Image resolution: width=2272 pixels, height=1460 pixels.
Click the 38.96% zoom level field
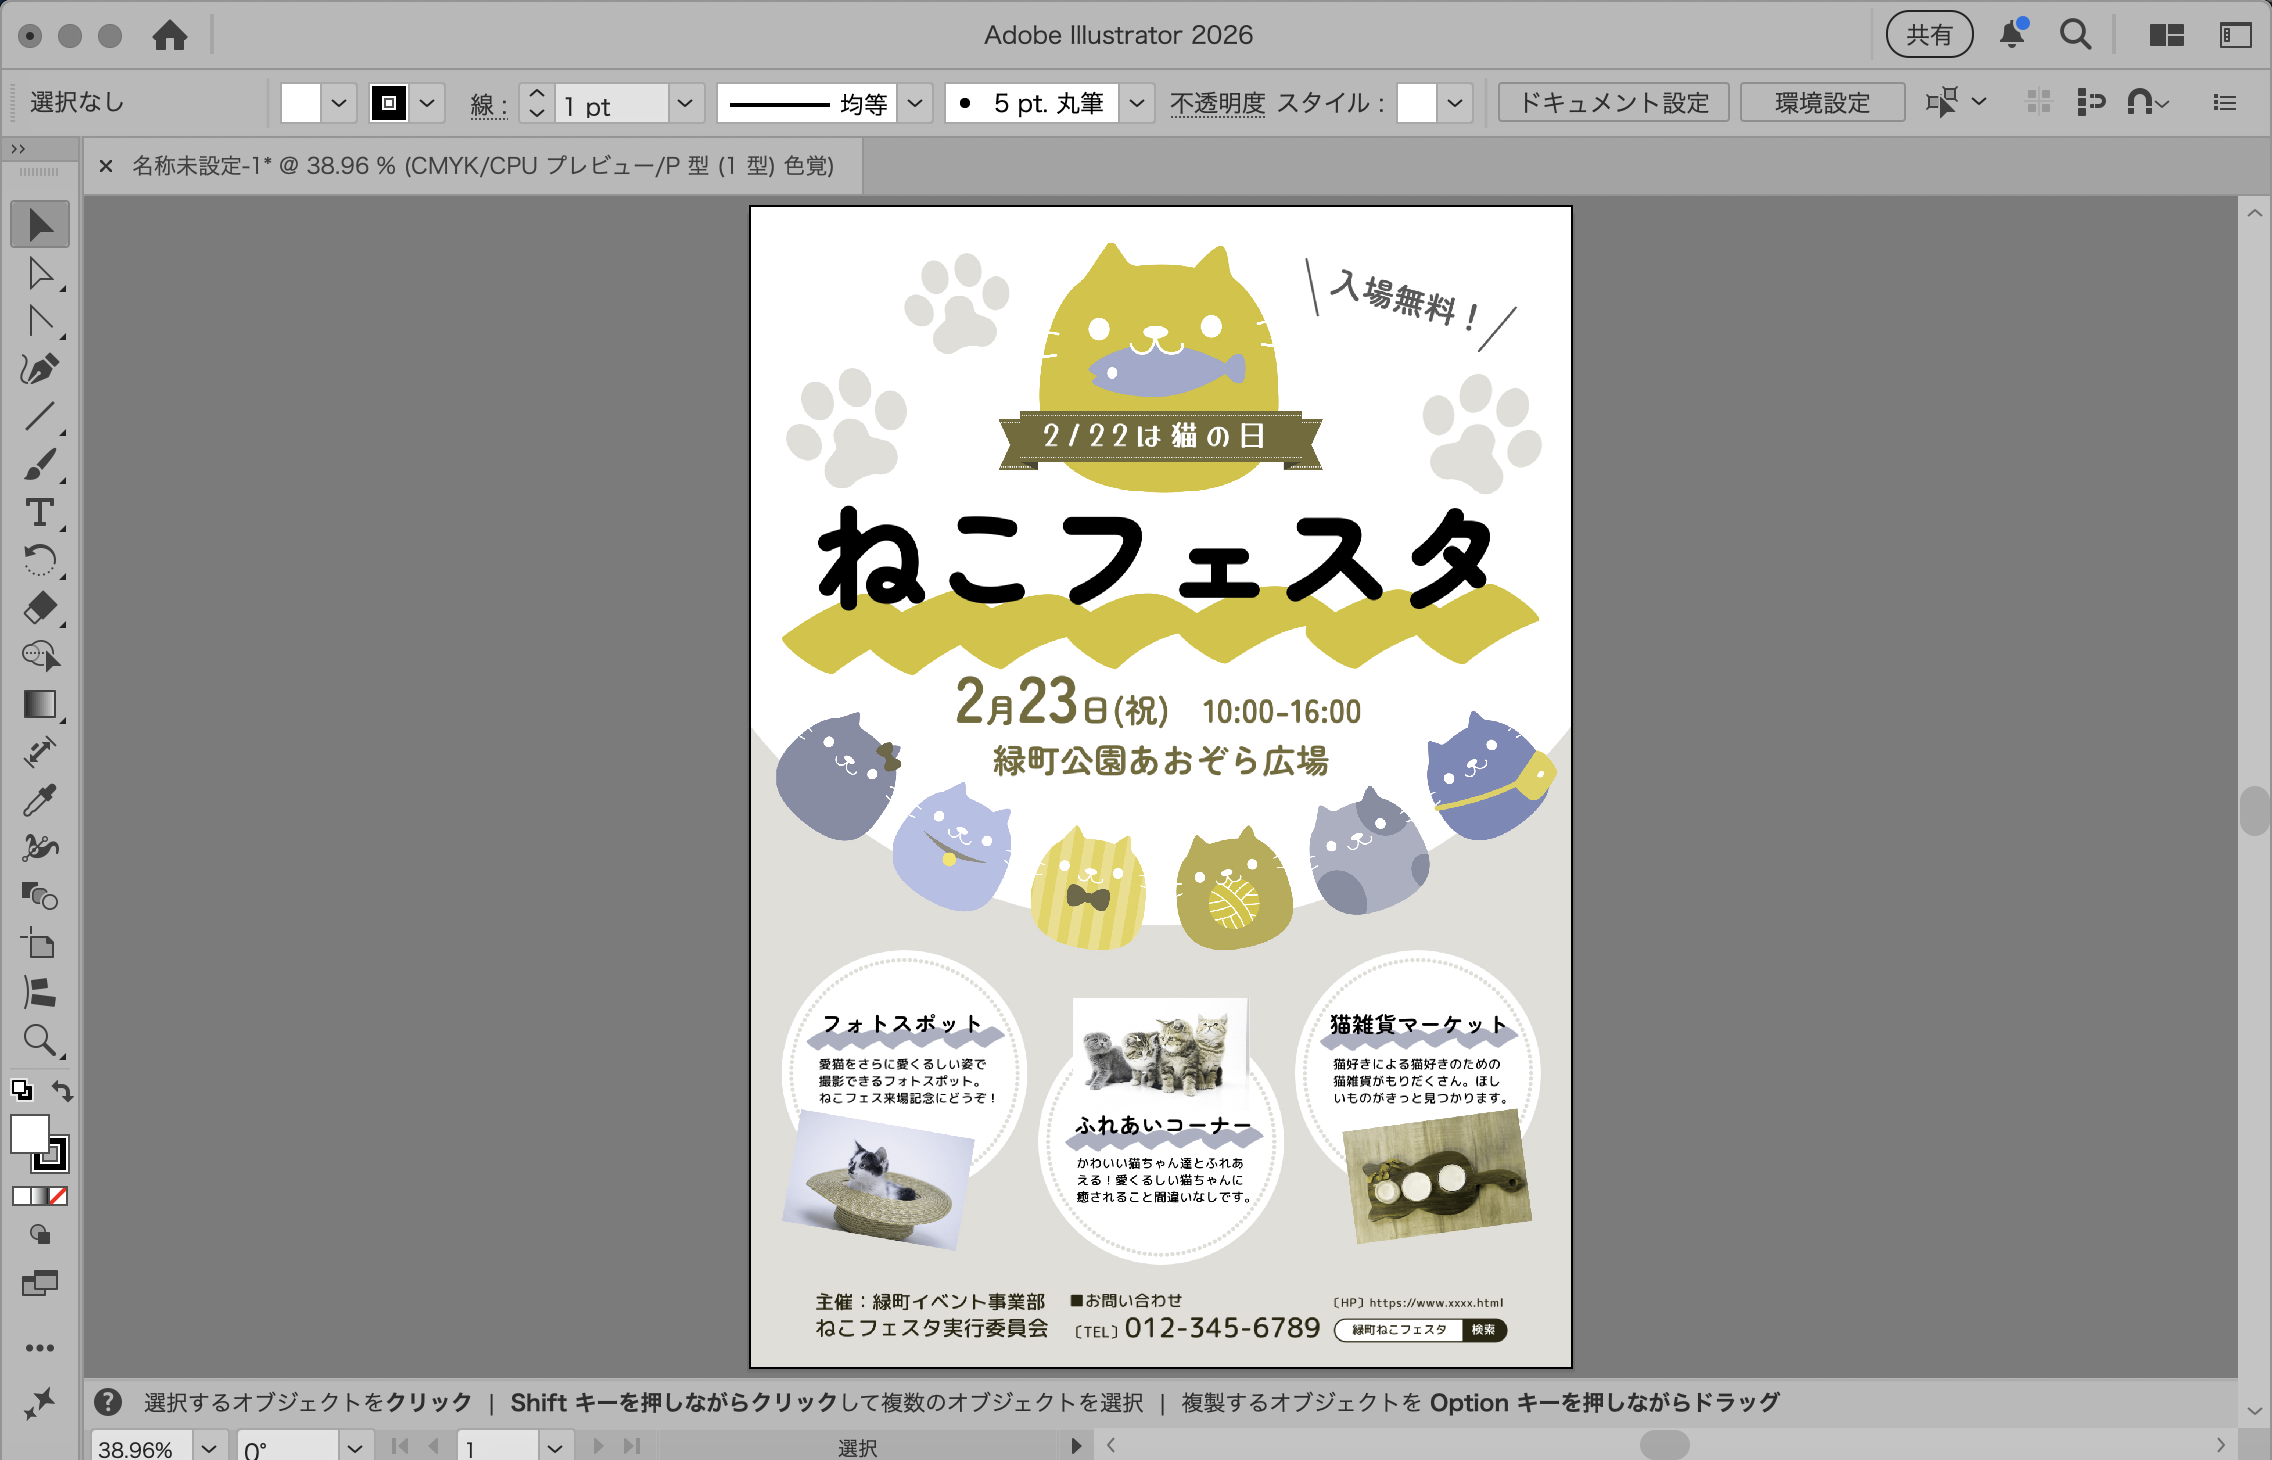tap(137, 1447)
